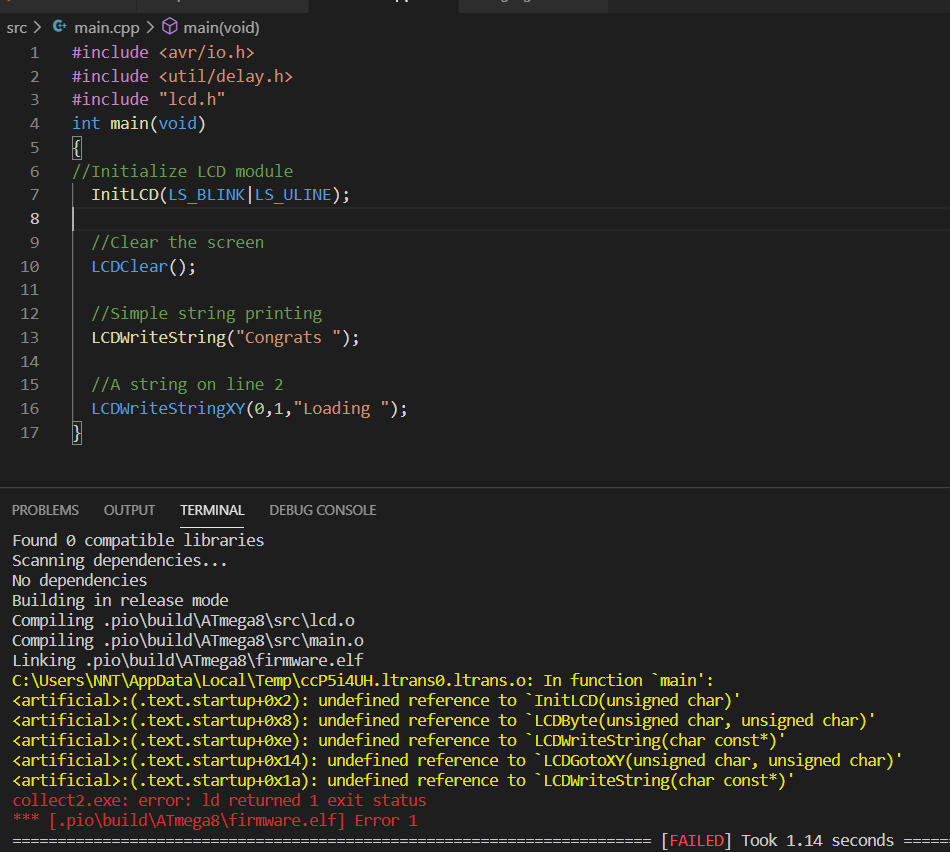Click line number 8 in the gutter

(35, 219)
